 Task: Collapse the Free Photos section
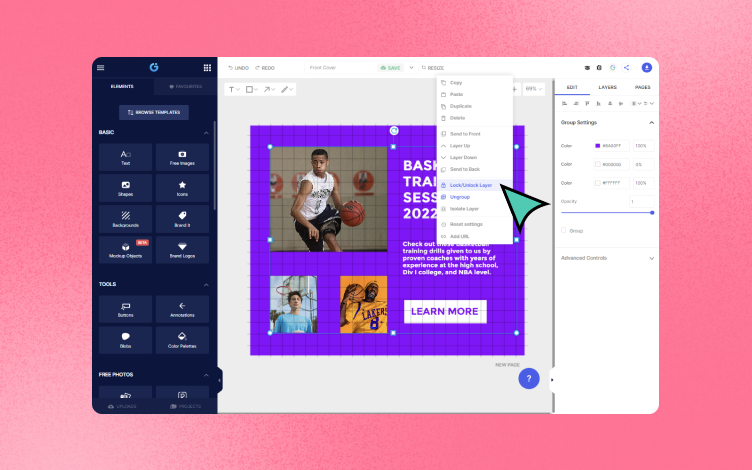pos(206,375)
